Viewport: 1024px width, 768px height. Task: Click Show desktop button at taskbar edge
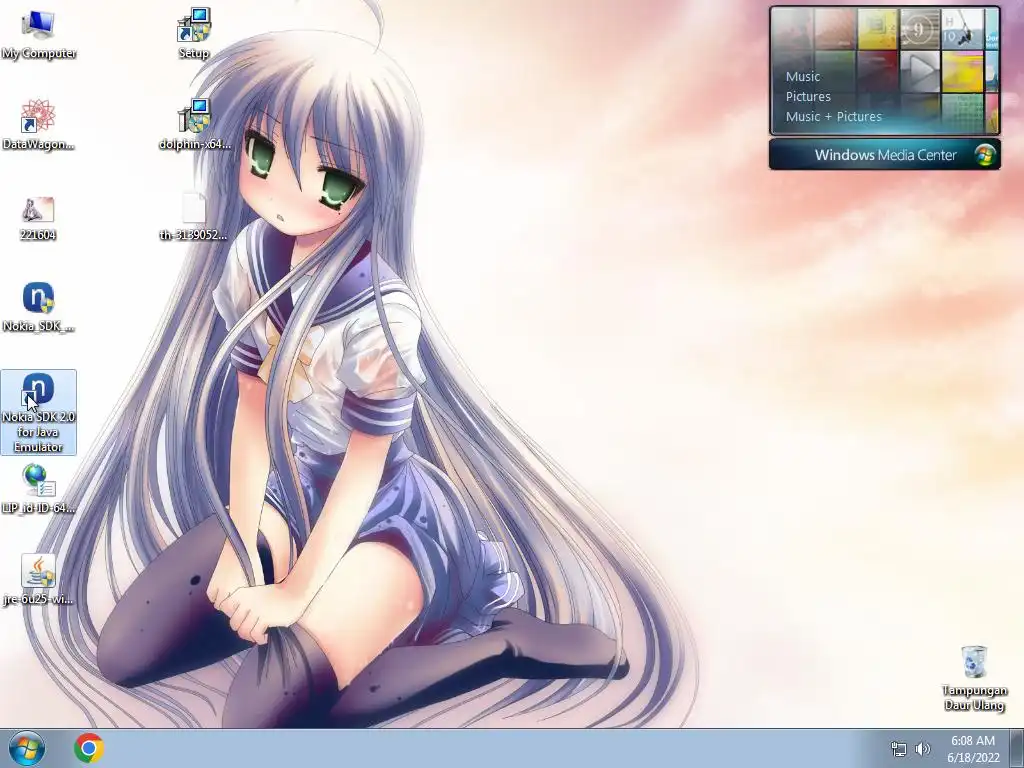(x=1017, y=749)
